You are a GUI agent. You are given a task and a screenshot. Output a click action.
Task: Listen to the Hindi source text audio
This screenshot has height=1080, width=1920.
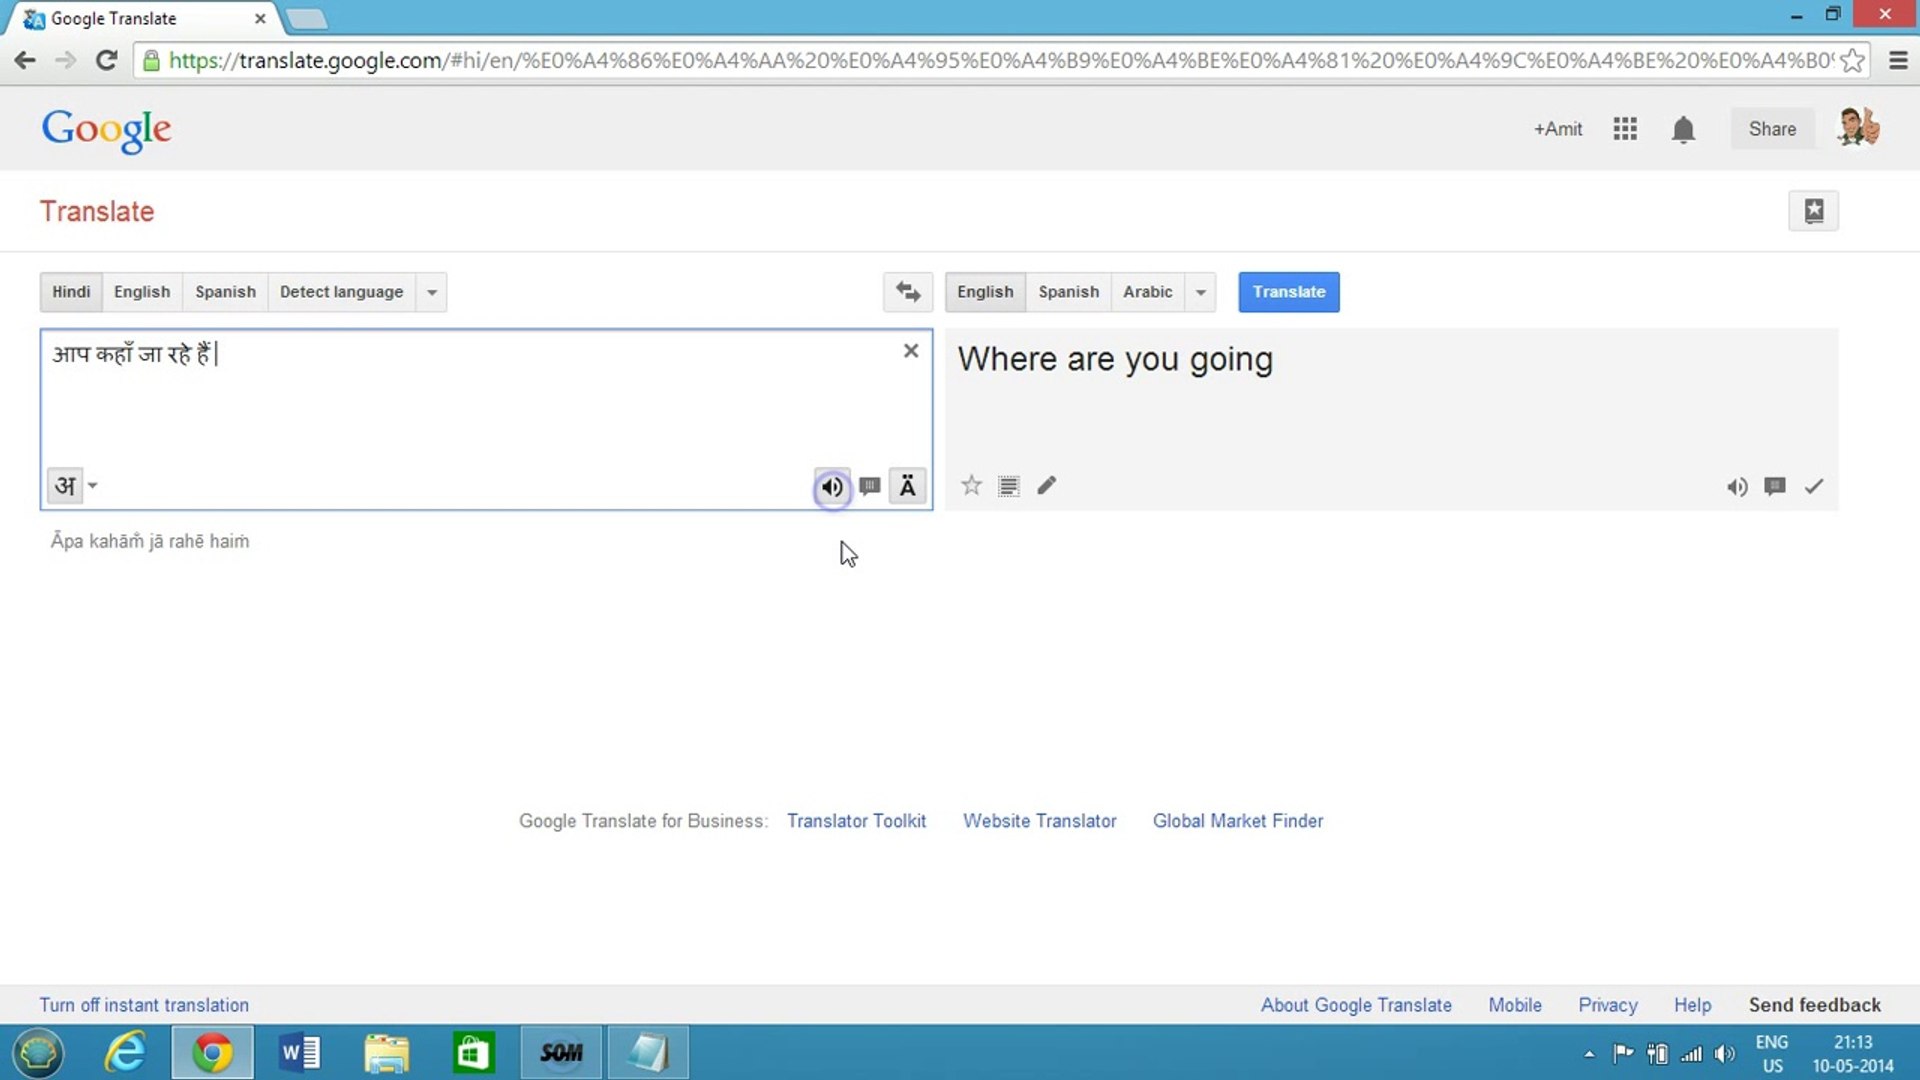pos(831,487)
